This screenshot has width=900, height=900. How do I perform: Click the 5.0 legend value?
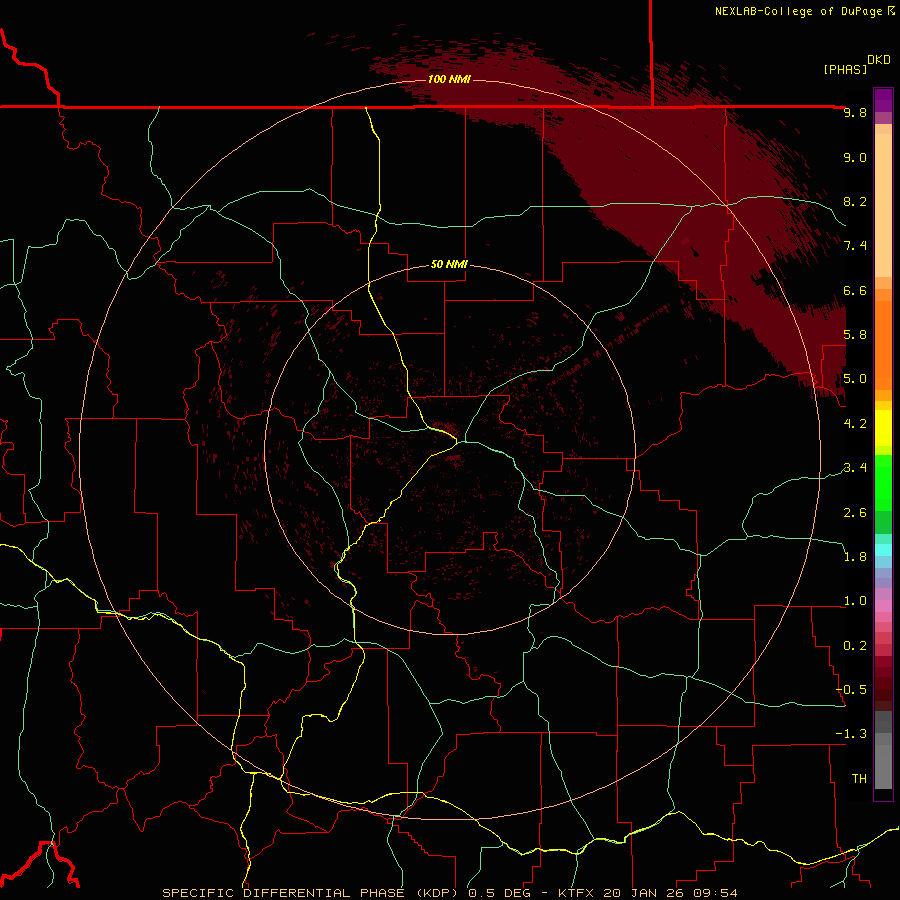click(x=855, y=379)
